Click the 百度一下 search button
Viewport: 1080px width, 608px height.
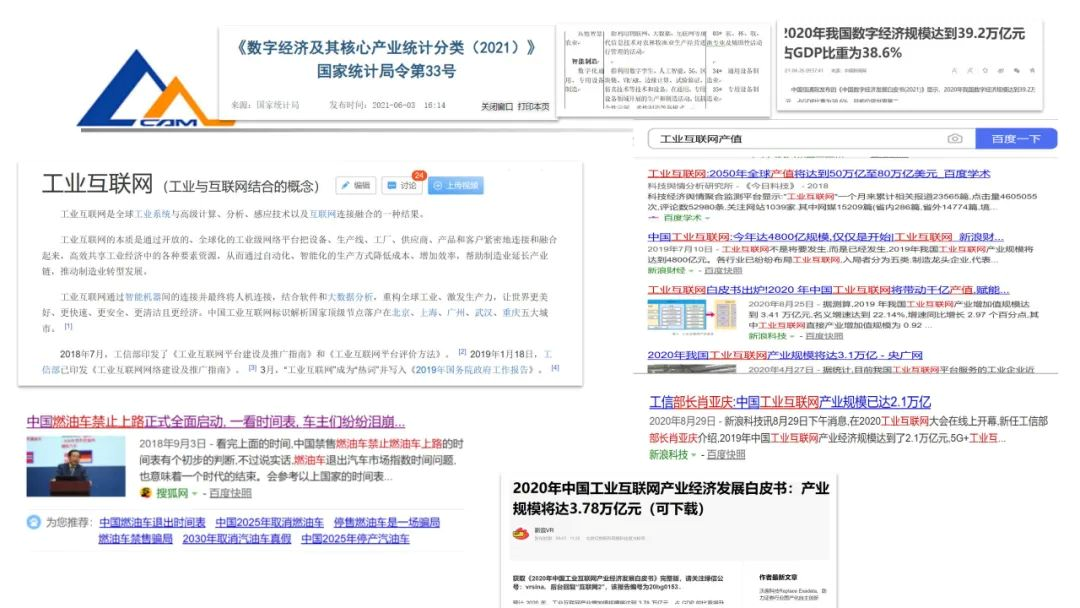tap(1015, 138)
